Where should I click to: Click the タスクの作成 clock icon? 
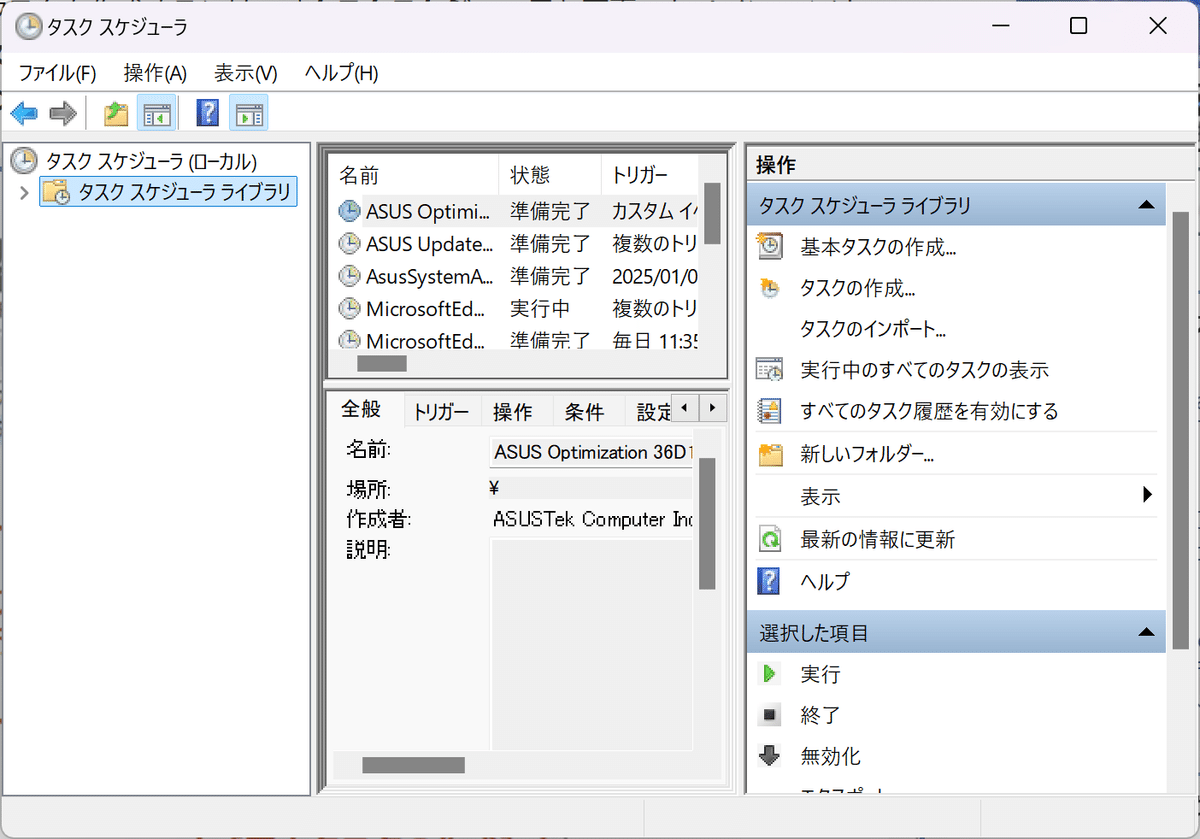[x=769, y=288]
